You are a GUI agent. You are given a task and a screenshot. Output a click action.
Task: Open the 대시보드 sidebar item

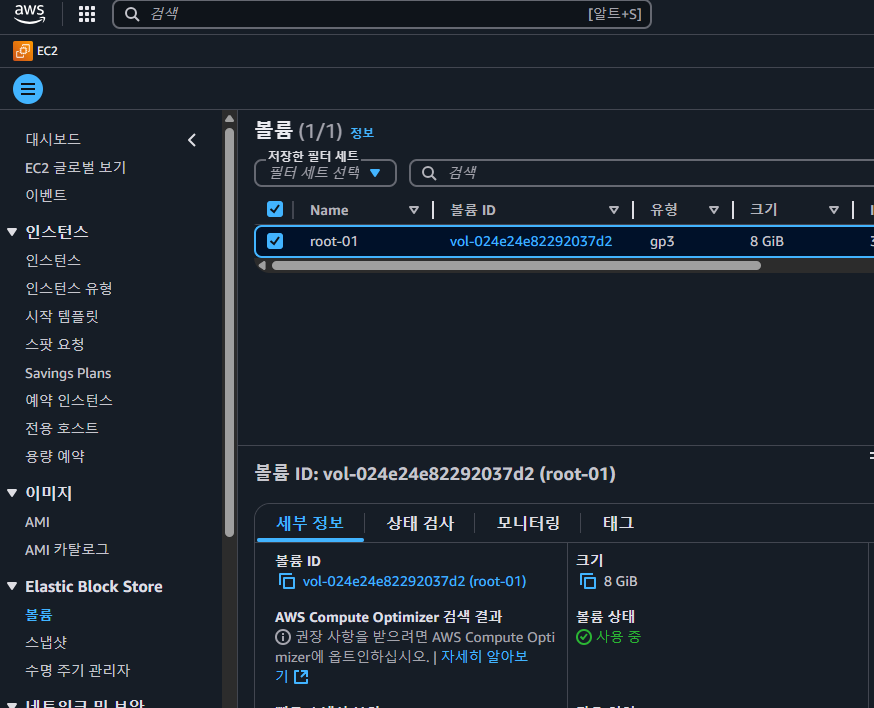[53, 139]
